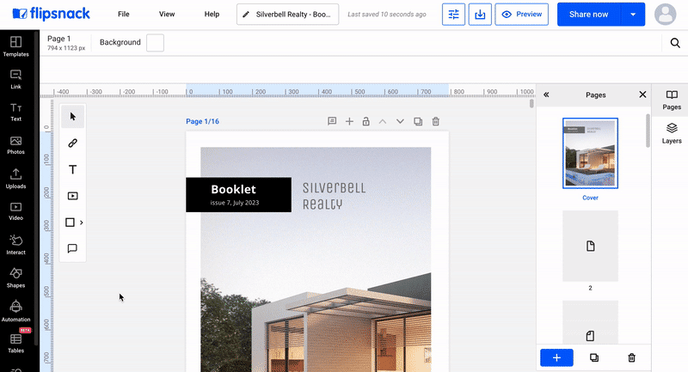Add a note to Page 1

click(332, 121)
